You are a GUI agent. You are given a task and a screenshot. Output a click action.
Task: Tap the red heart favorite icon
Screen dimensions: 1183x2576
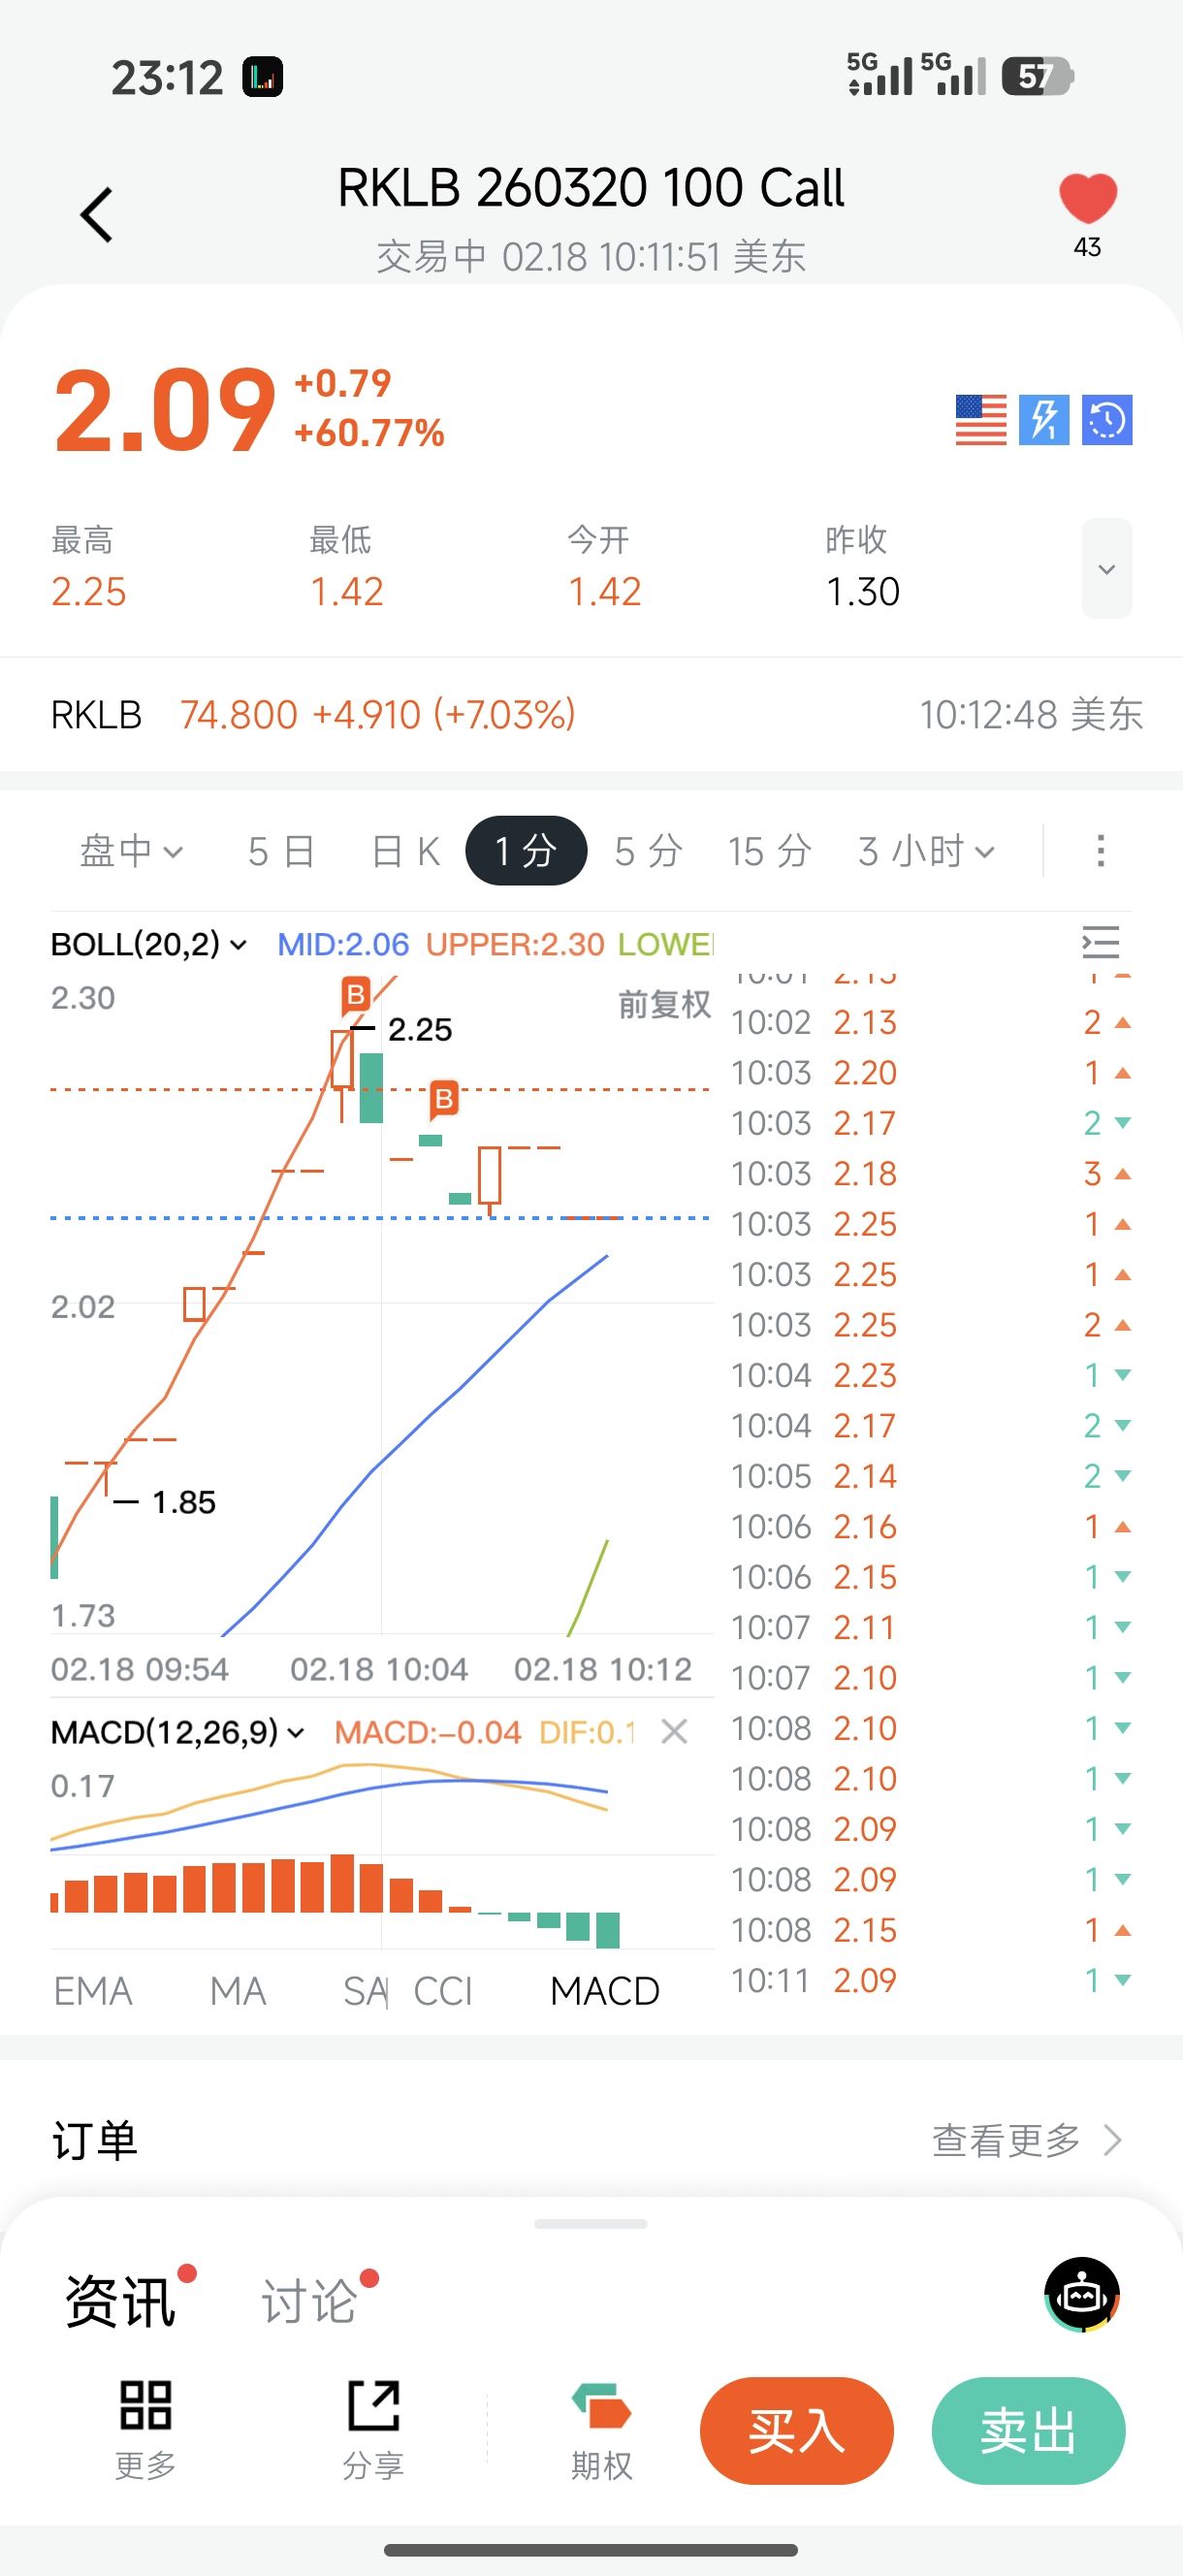[1087, 198]
